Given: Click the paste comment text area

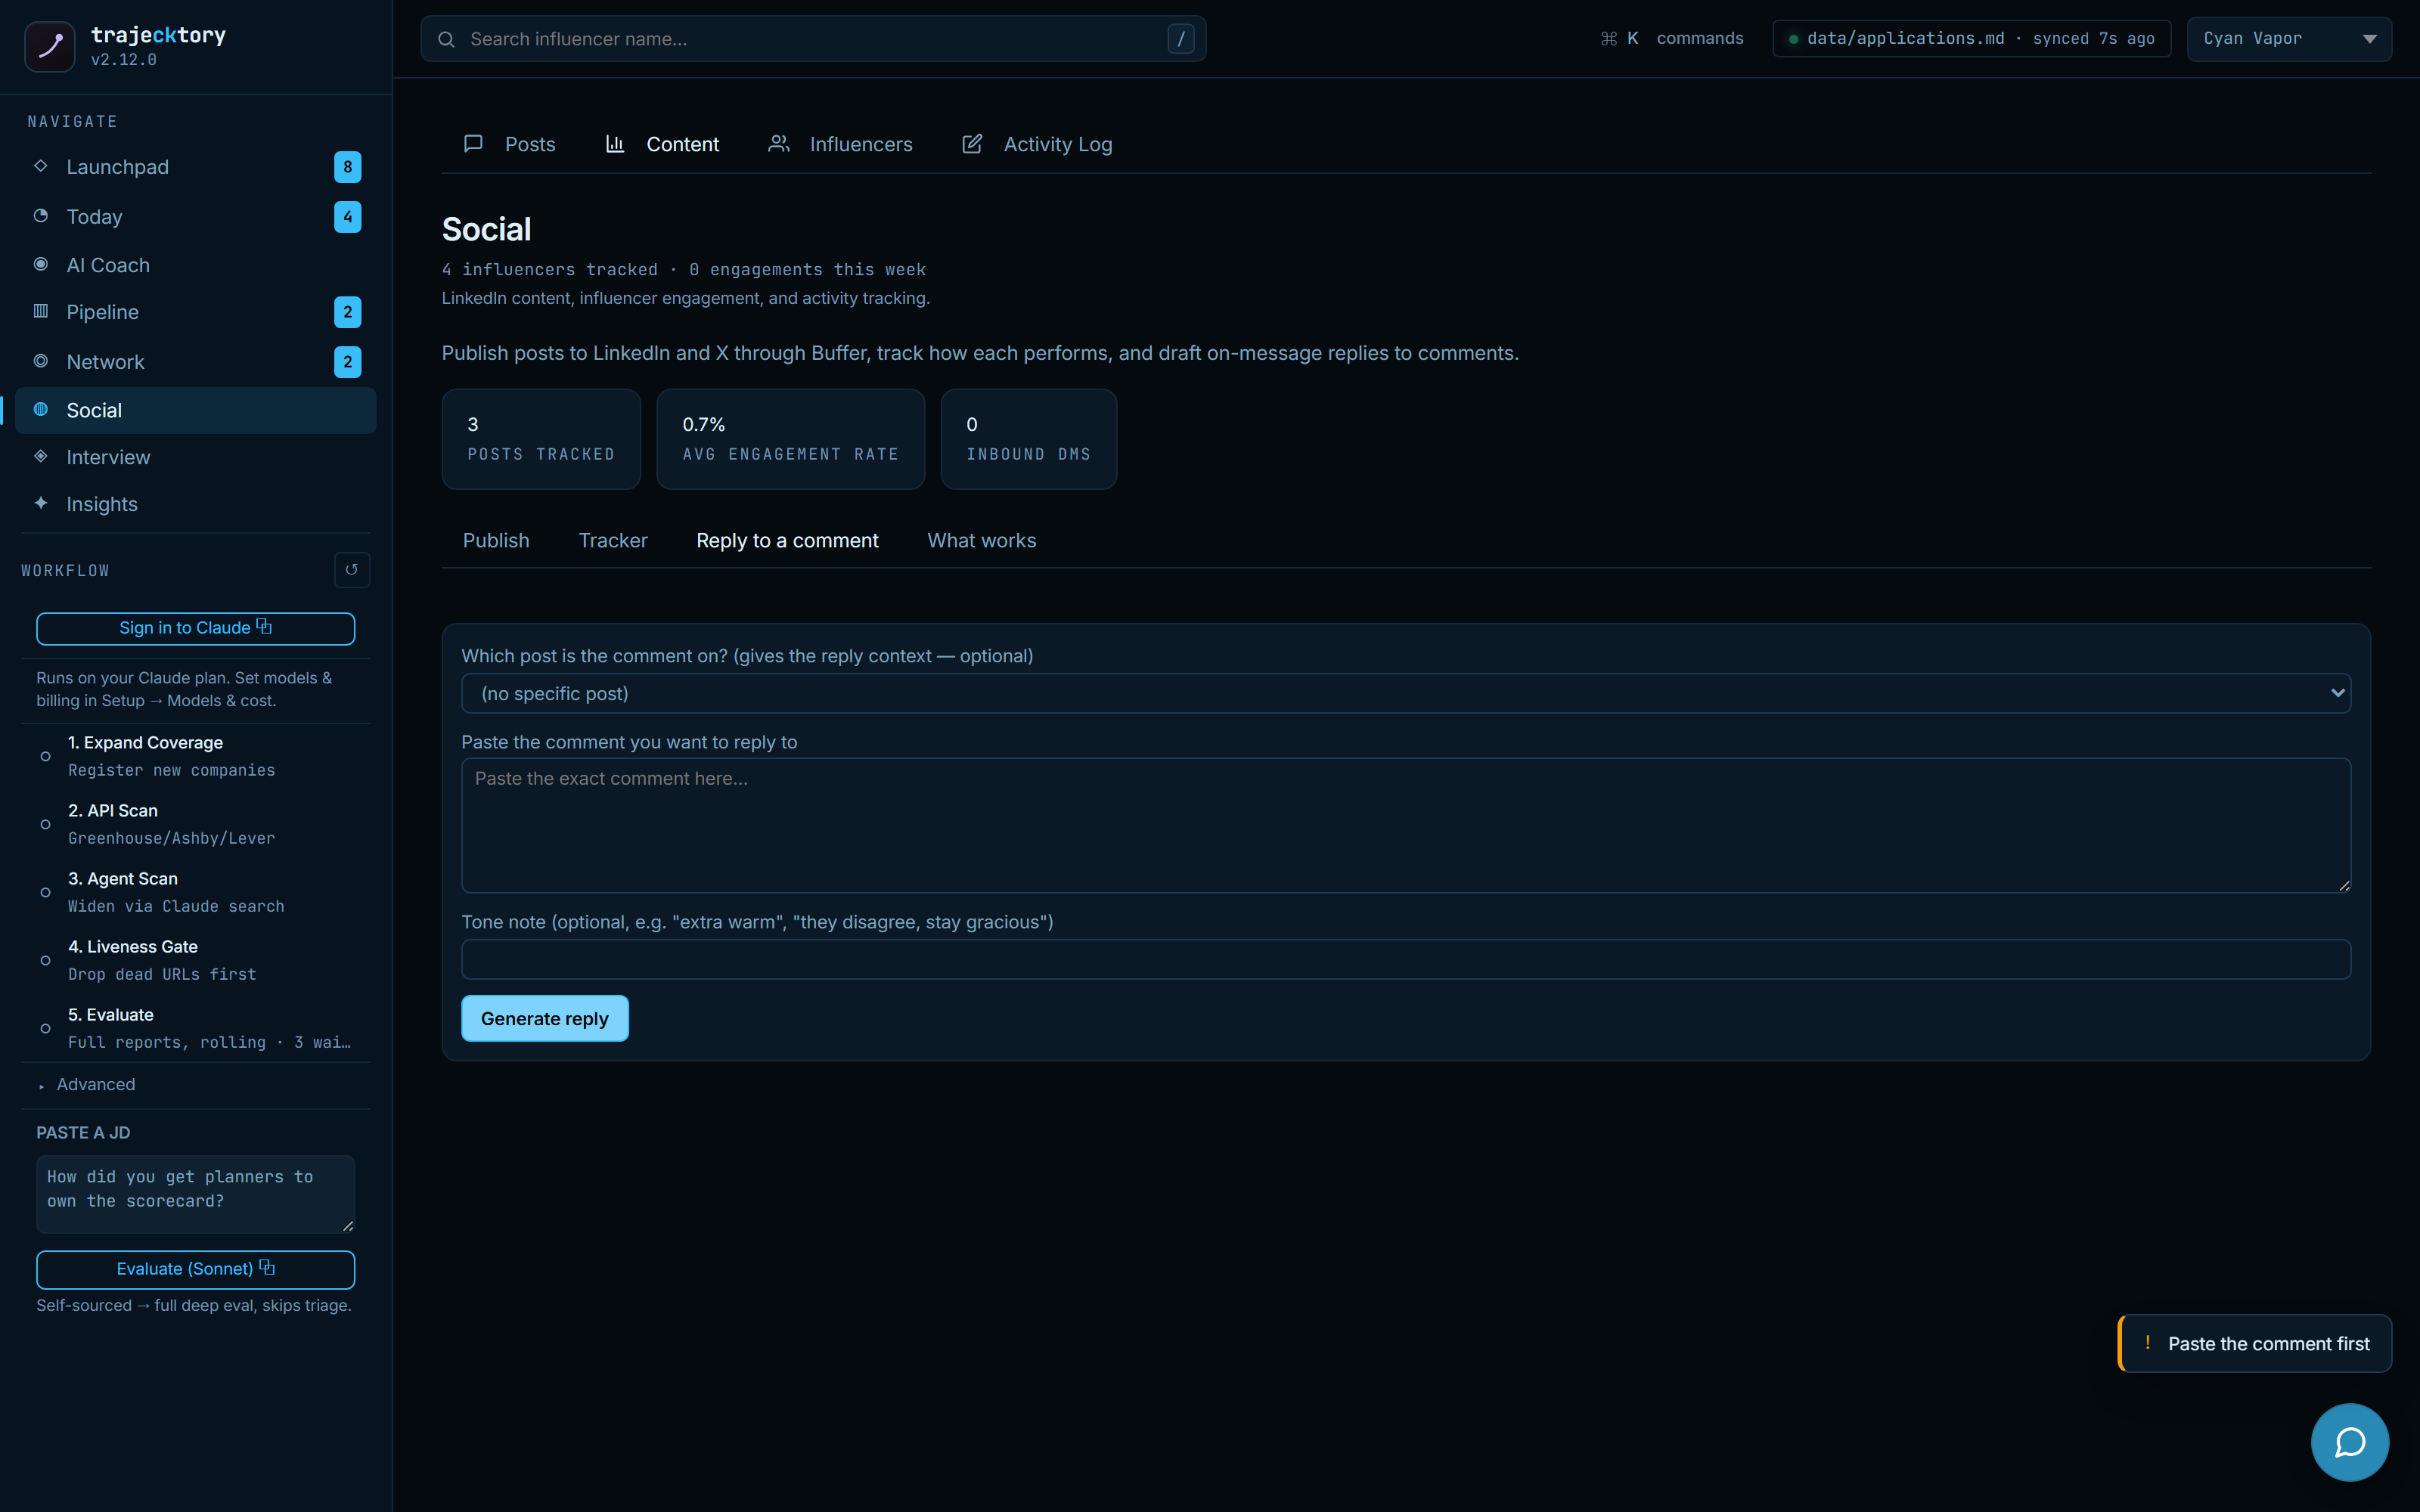Looking at the screenshot, I should (x=1406, y=825).
